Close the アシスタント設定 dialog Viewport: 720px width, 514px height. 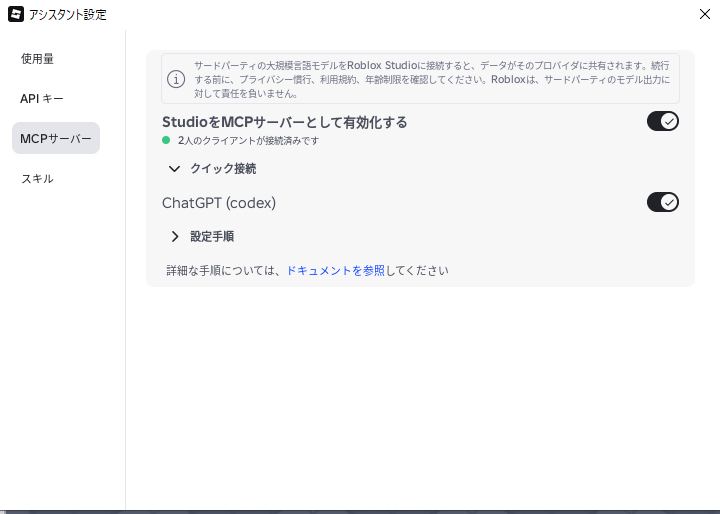coord(705,14)
